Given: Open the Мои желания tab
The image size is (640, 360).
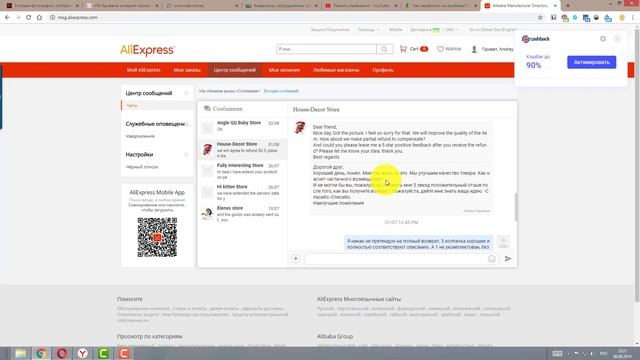Looking at the screenshot, I should (x=284, y=70).
